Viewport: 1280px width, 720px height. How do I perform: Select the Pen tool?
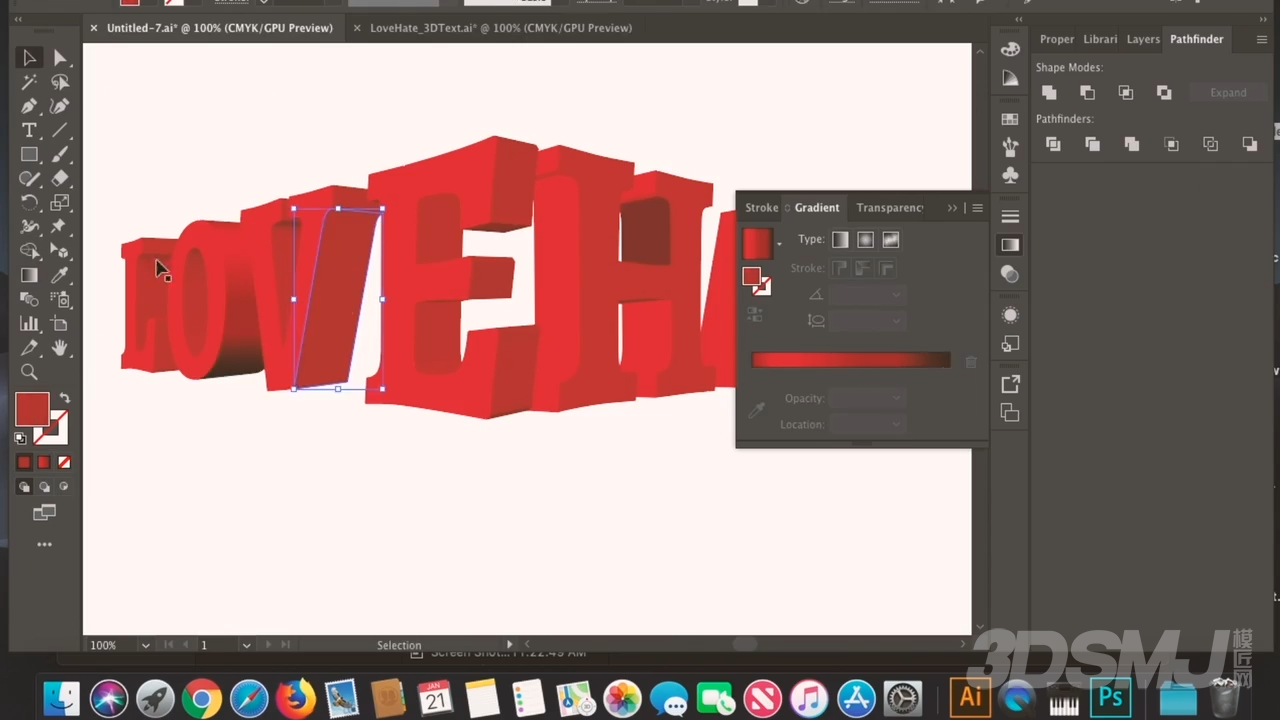pyautogui.click(x=29, y=106)
